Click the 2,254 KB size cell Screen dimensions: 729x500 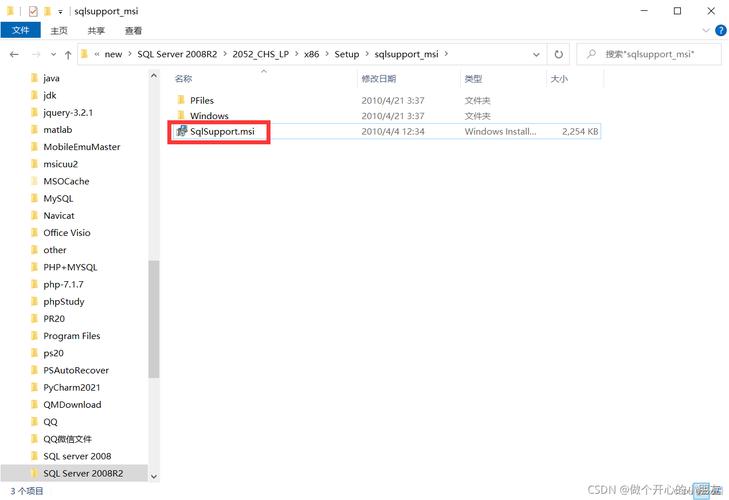[x=580, y=132]
